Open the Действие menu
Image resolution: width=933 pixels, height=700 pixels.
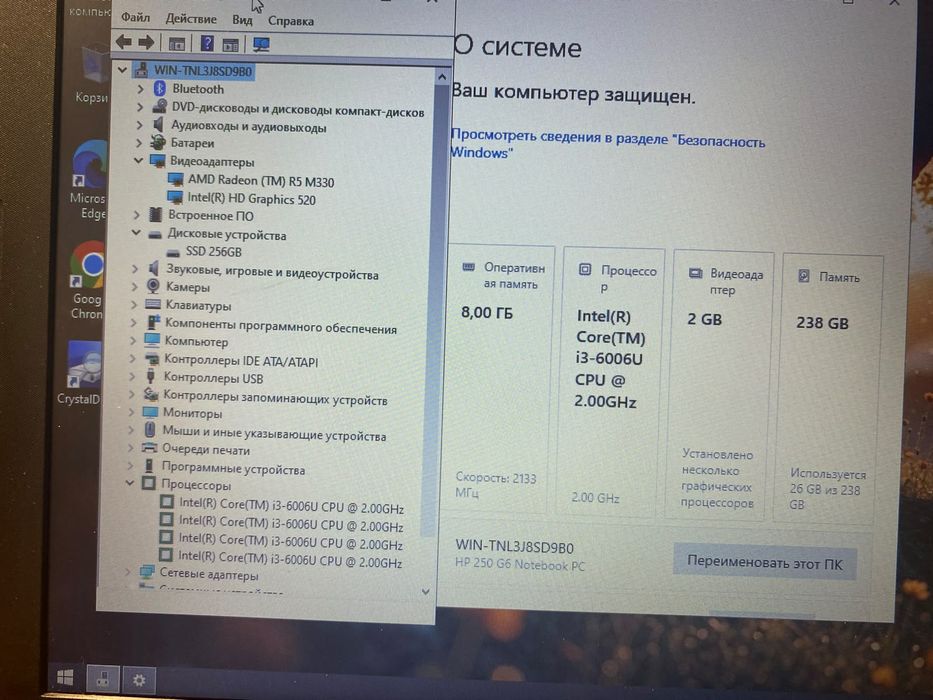(x=191, y=19)
